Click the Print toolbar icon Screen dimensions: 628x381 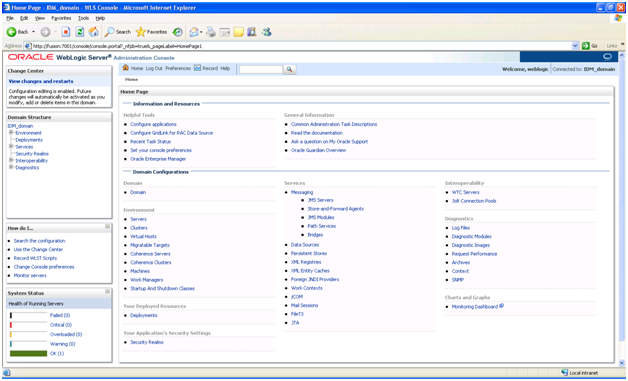211,32
